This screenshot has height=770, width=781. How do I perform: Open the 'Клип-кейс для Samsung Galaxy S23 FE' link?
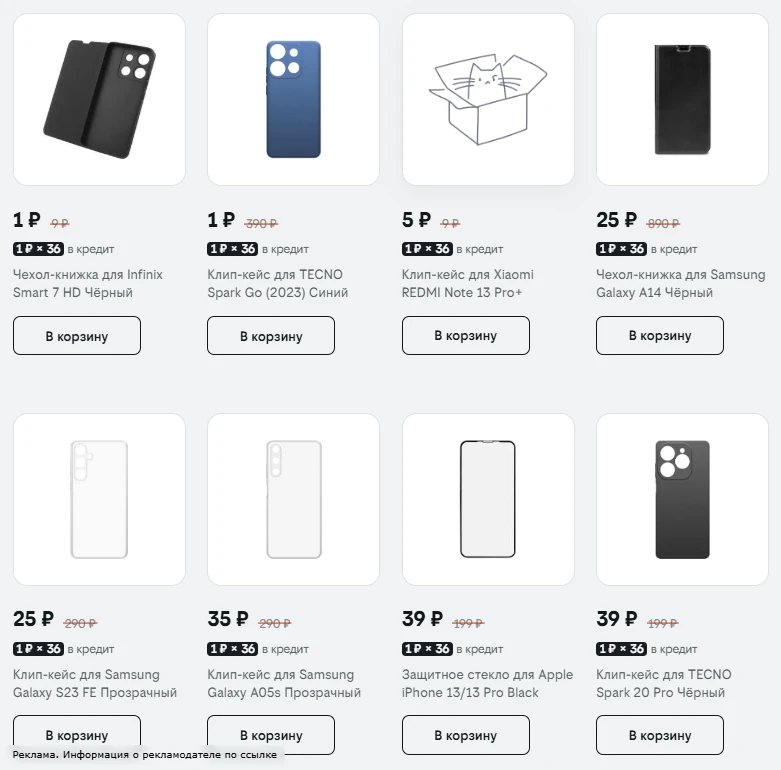coord(95,683)
